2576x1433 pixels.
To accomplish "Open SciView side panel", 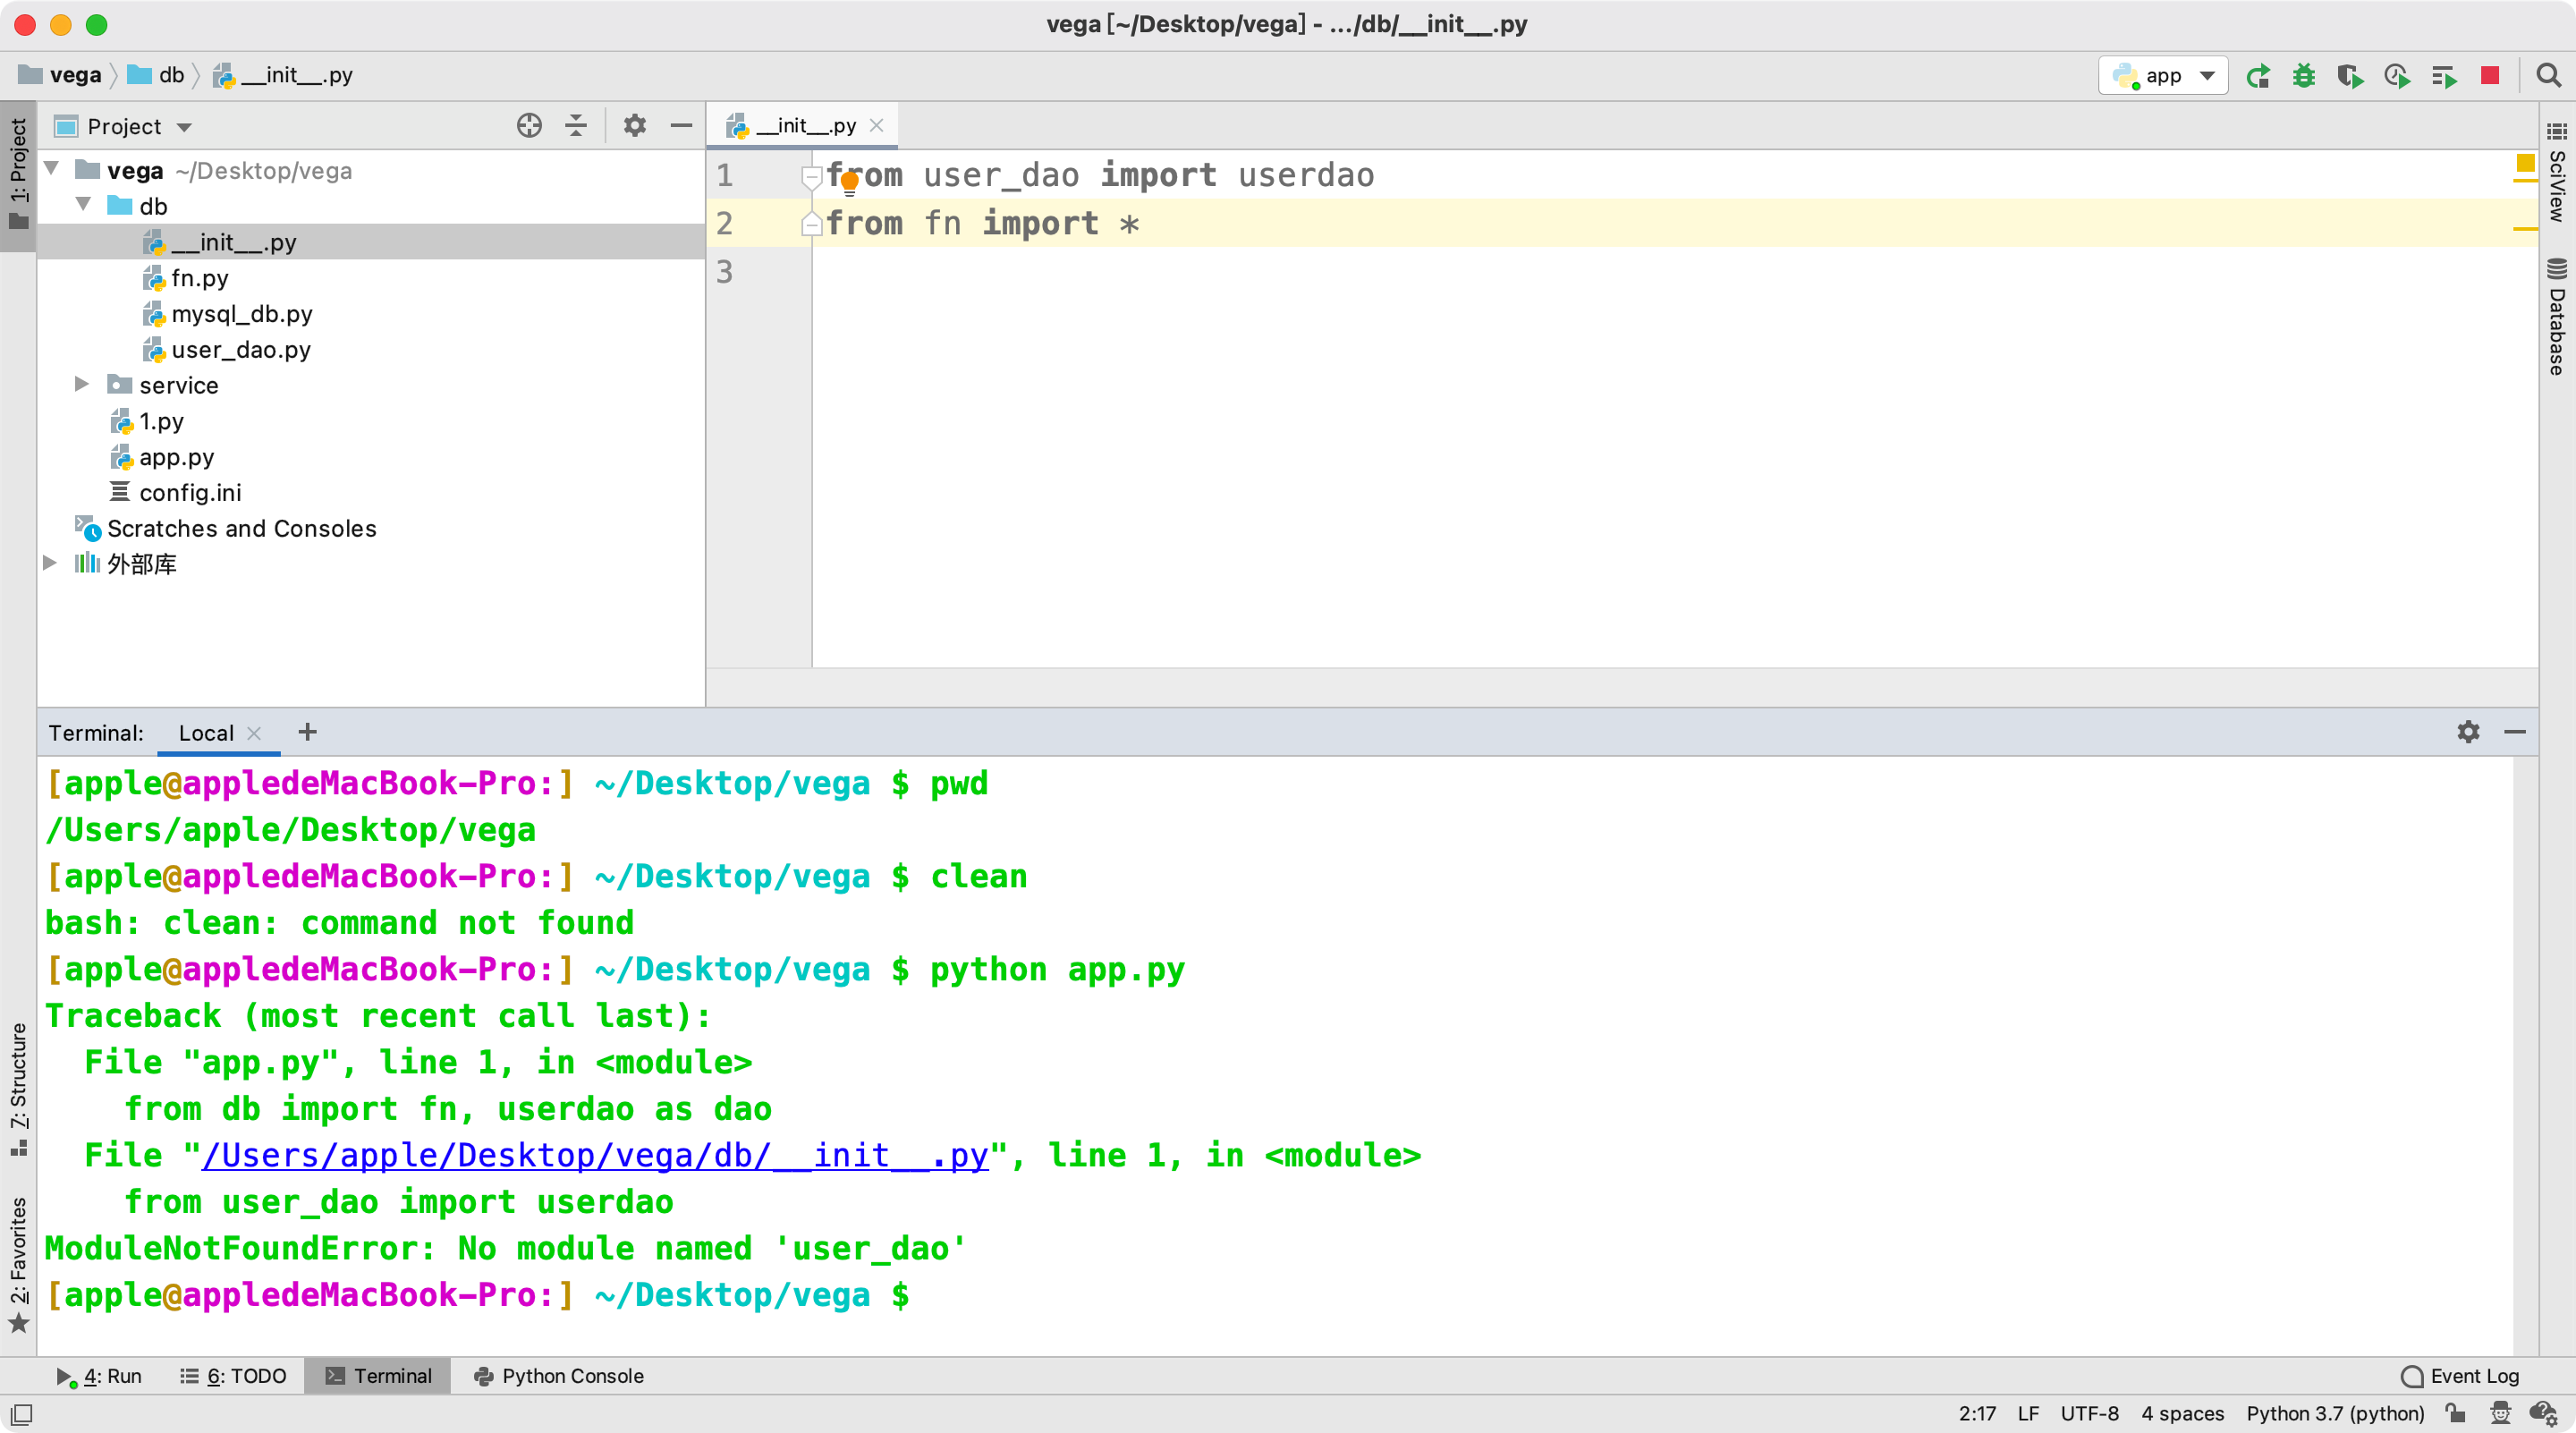I will tap(2557, 172).
